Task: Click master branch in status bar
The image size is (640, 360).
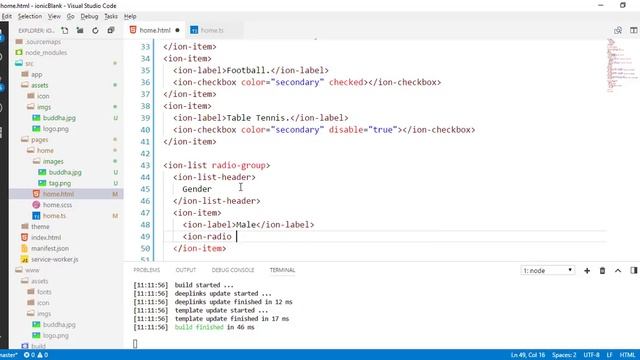Action: (x=9, y=355)
